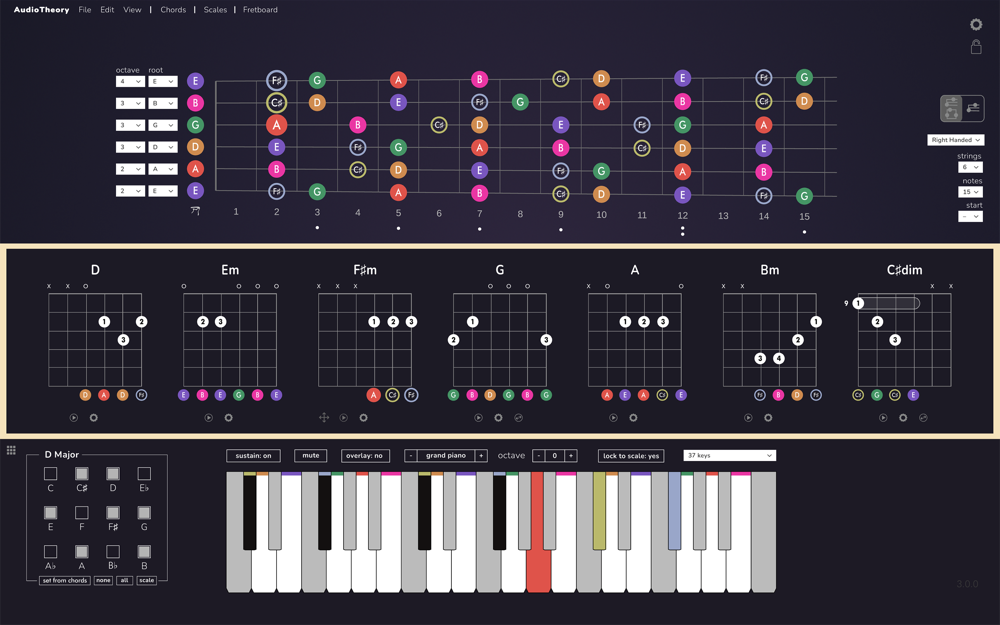1000x625 pixels.
Task: Click the circle icon under the D chord
Action: tap(94, 418)
